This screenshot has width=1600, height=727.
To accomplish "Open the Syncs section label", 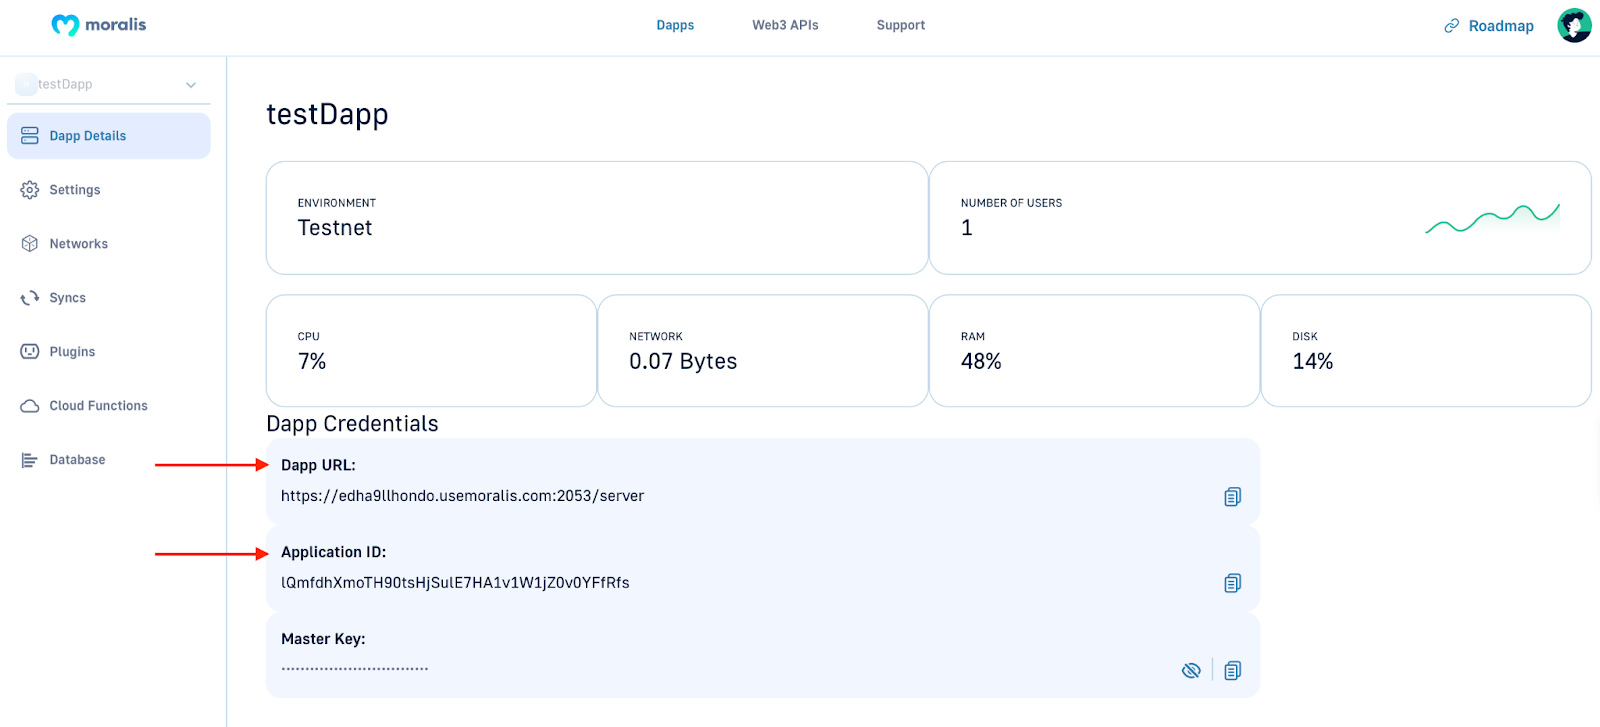I will (x=68, y=298).
